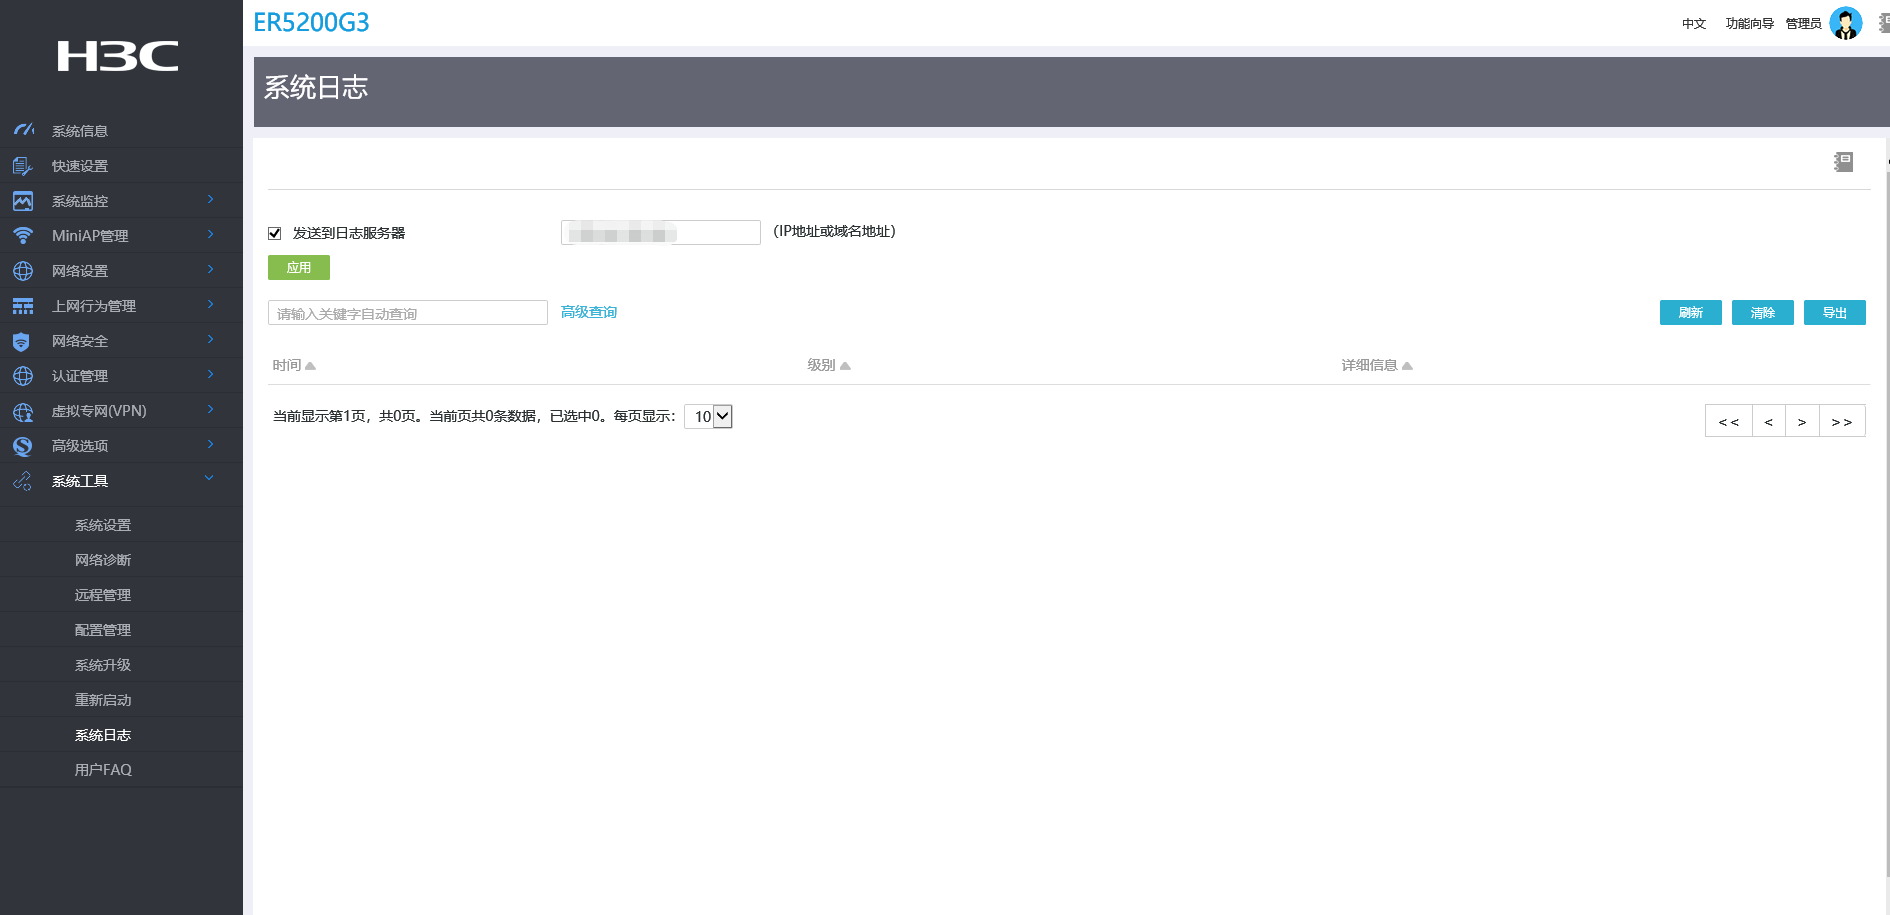Expand the 网络设置 menu chevron
The height and width of the screenshot is (915, 1890).
click(211, 270)
